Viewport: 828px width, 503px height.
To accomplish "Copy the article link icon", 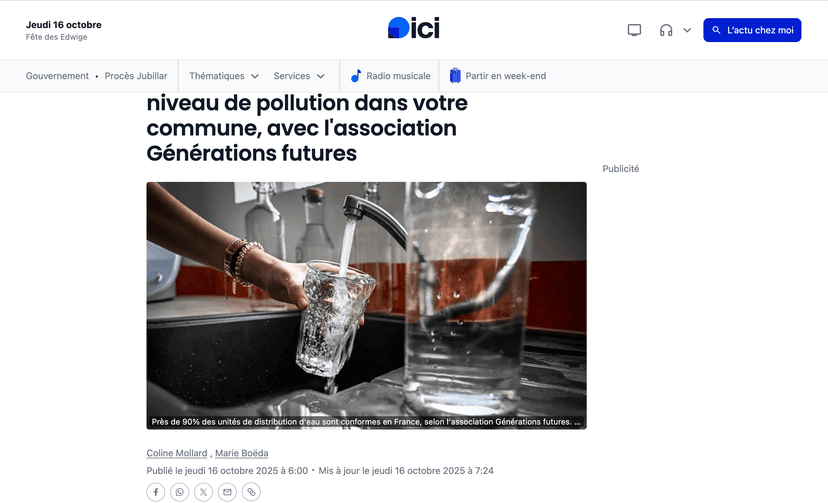I will coord(252,492).
